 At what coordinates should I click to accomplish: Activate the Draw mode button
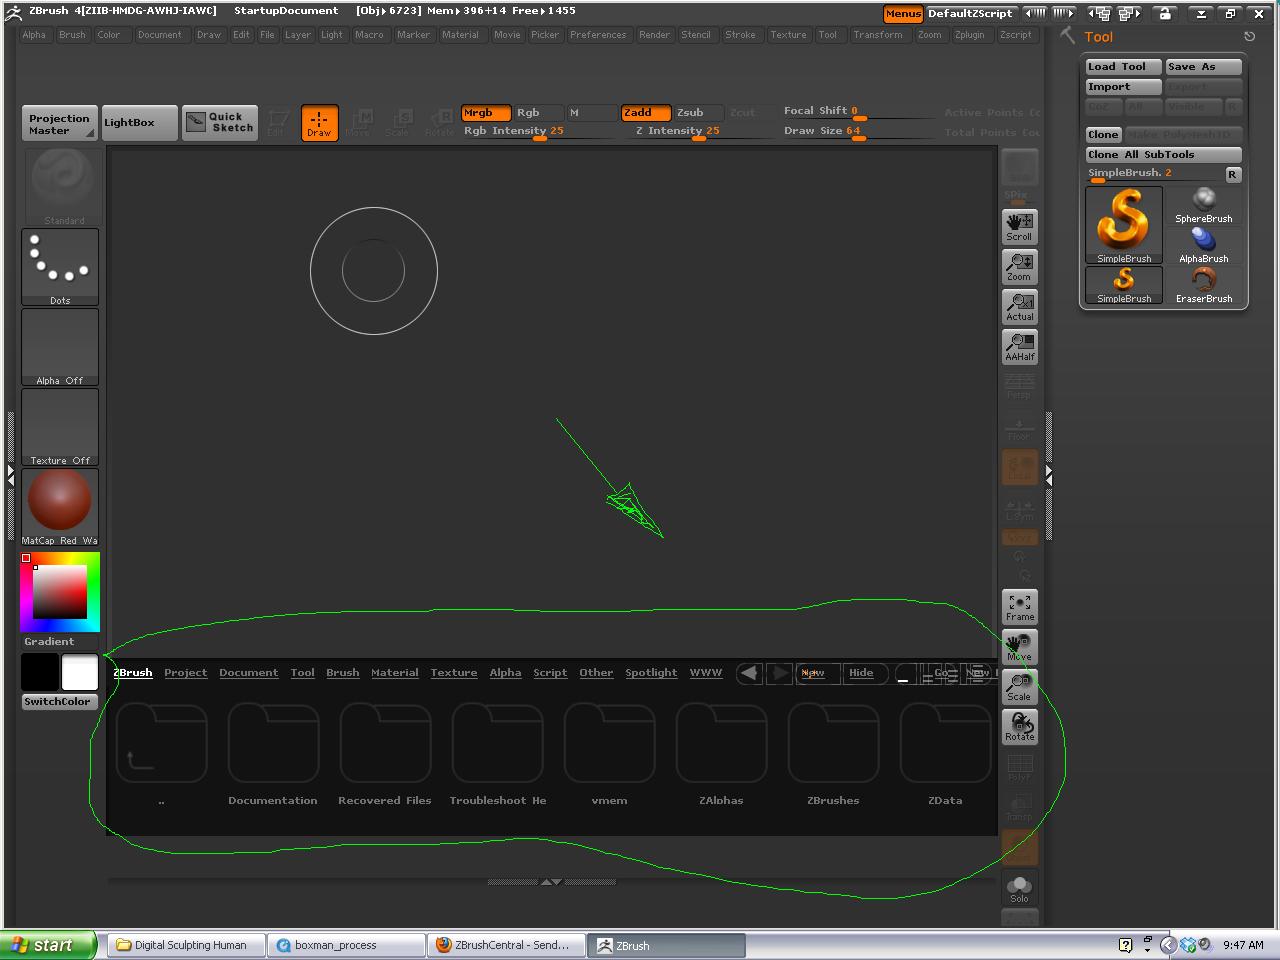319,123
